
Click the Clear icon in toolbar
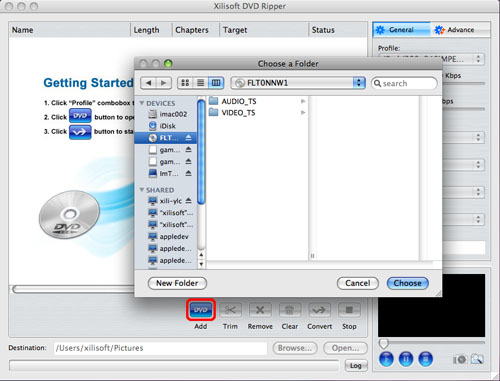click(289, 310)
